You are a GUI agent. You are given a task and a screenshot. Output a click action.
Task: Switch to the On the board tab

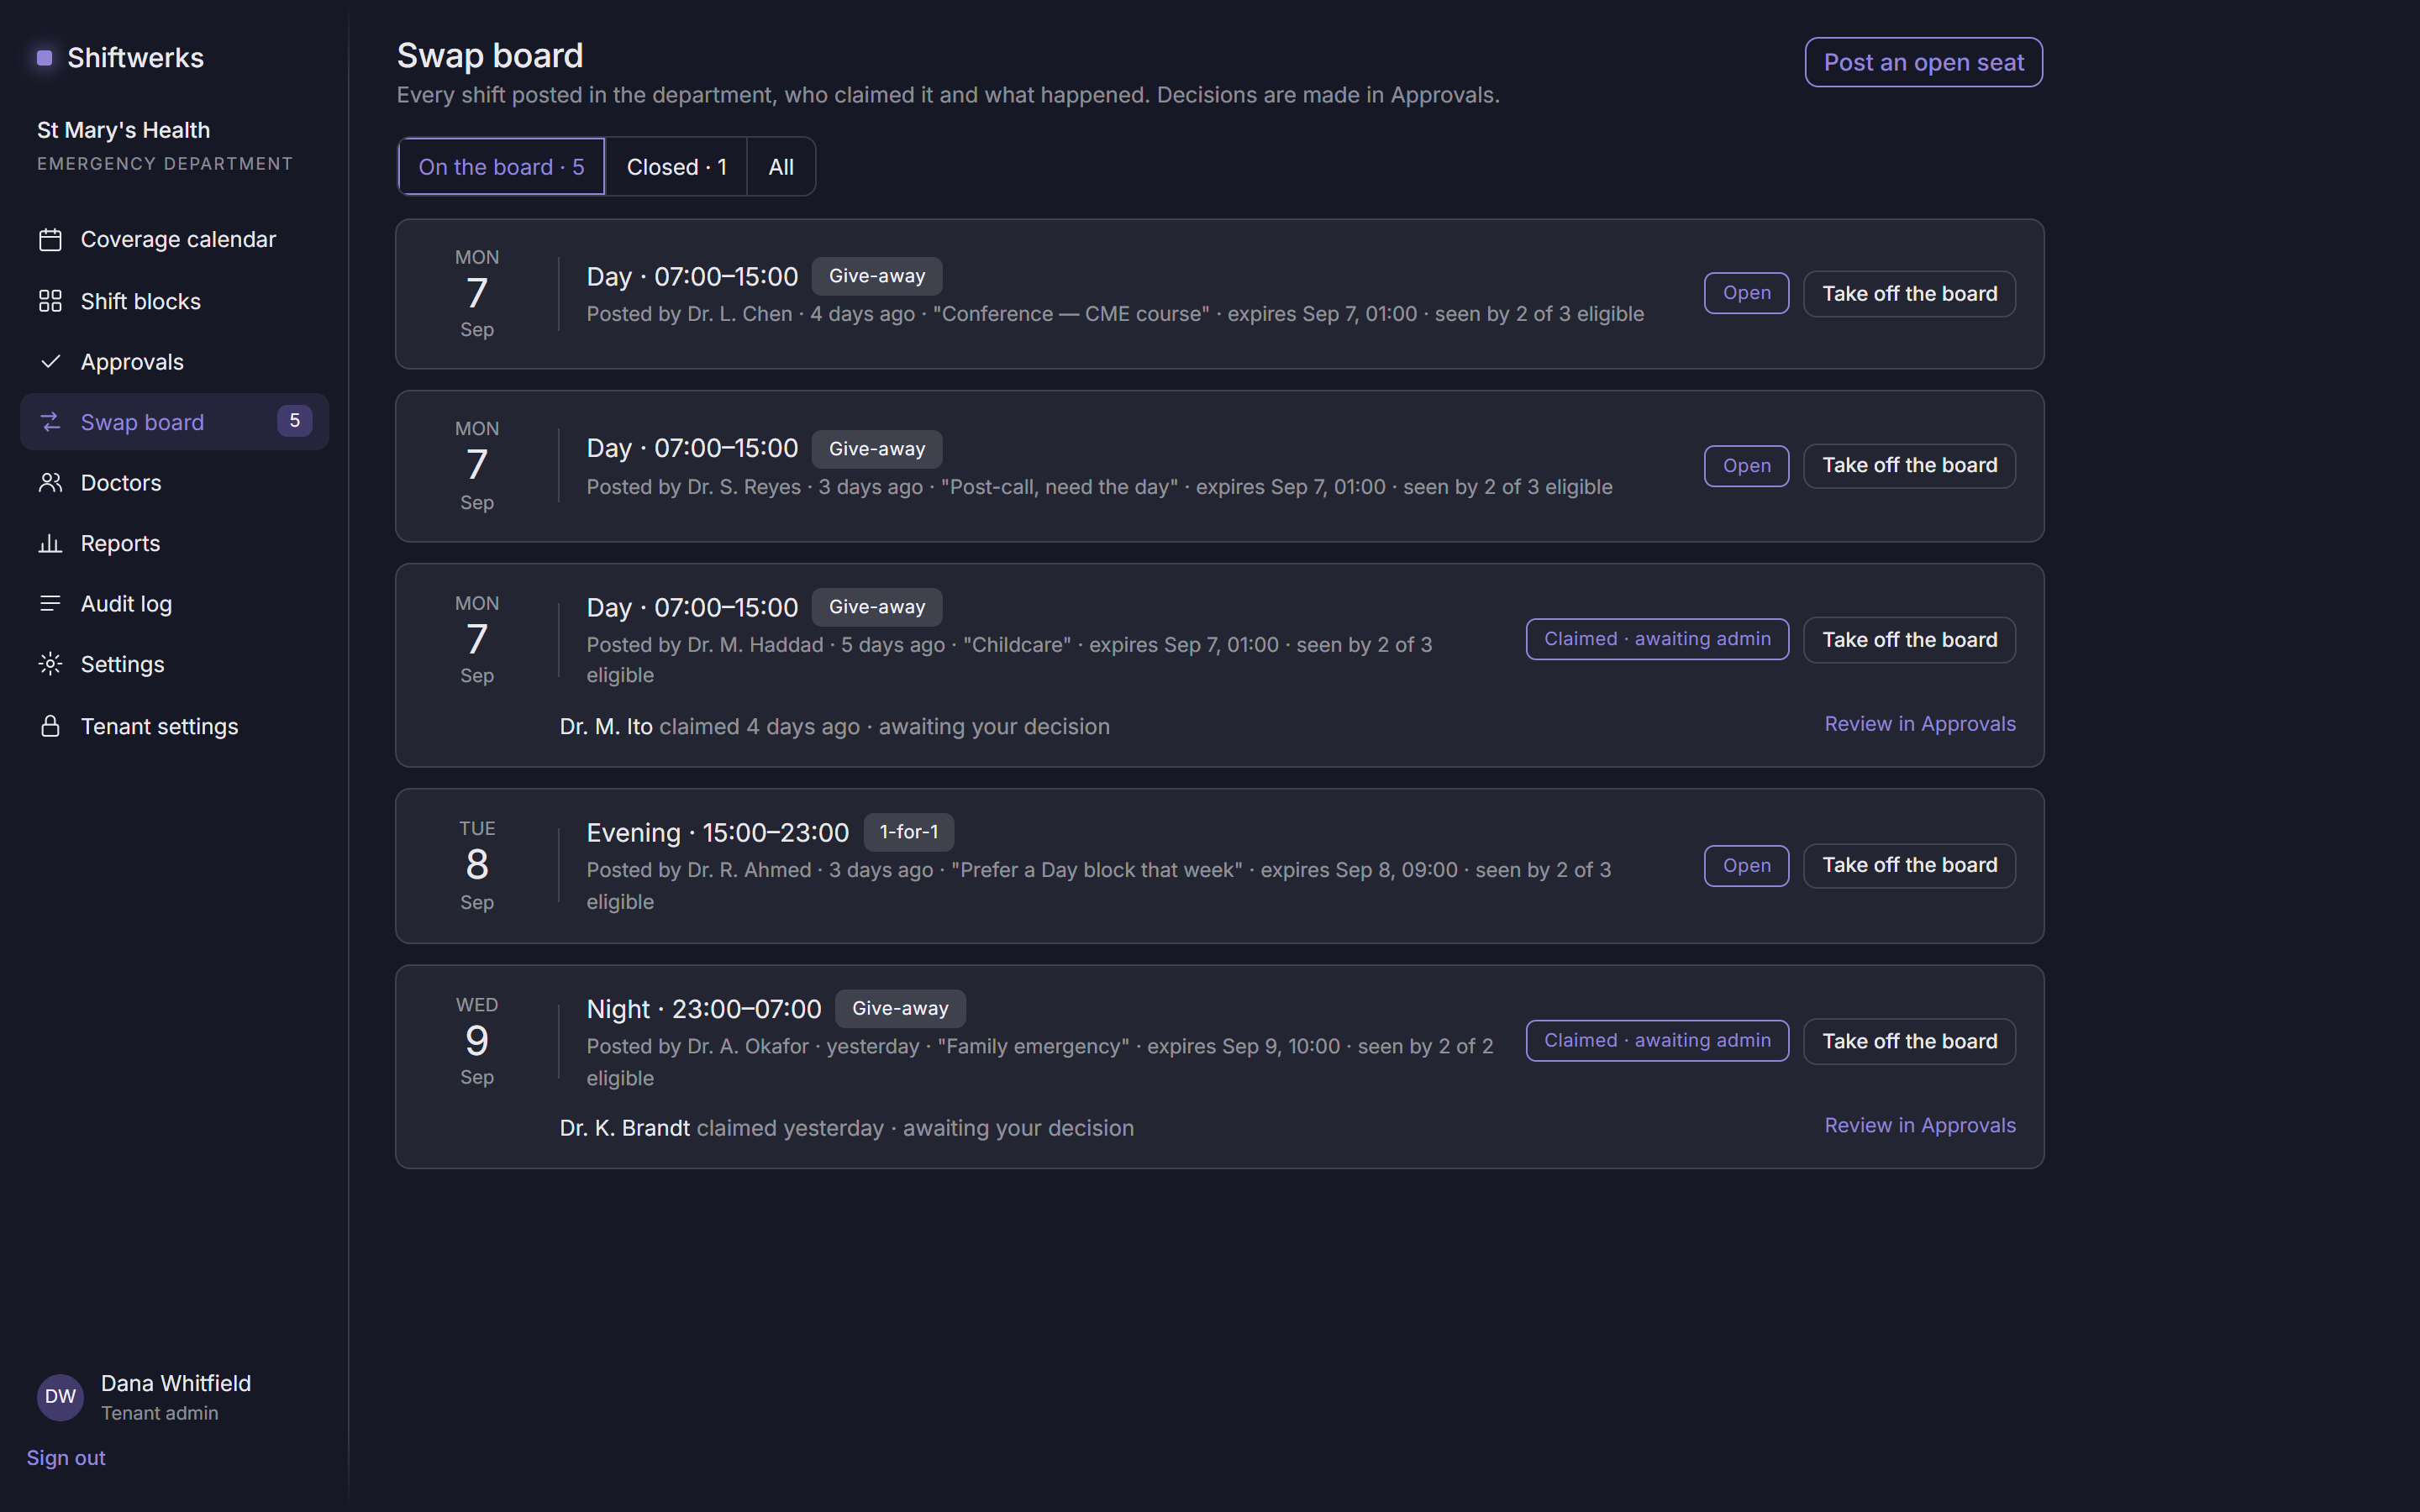[x=501, y=167]
